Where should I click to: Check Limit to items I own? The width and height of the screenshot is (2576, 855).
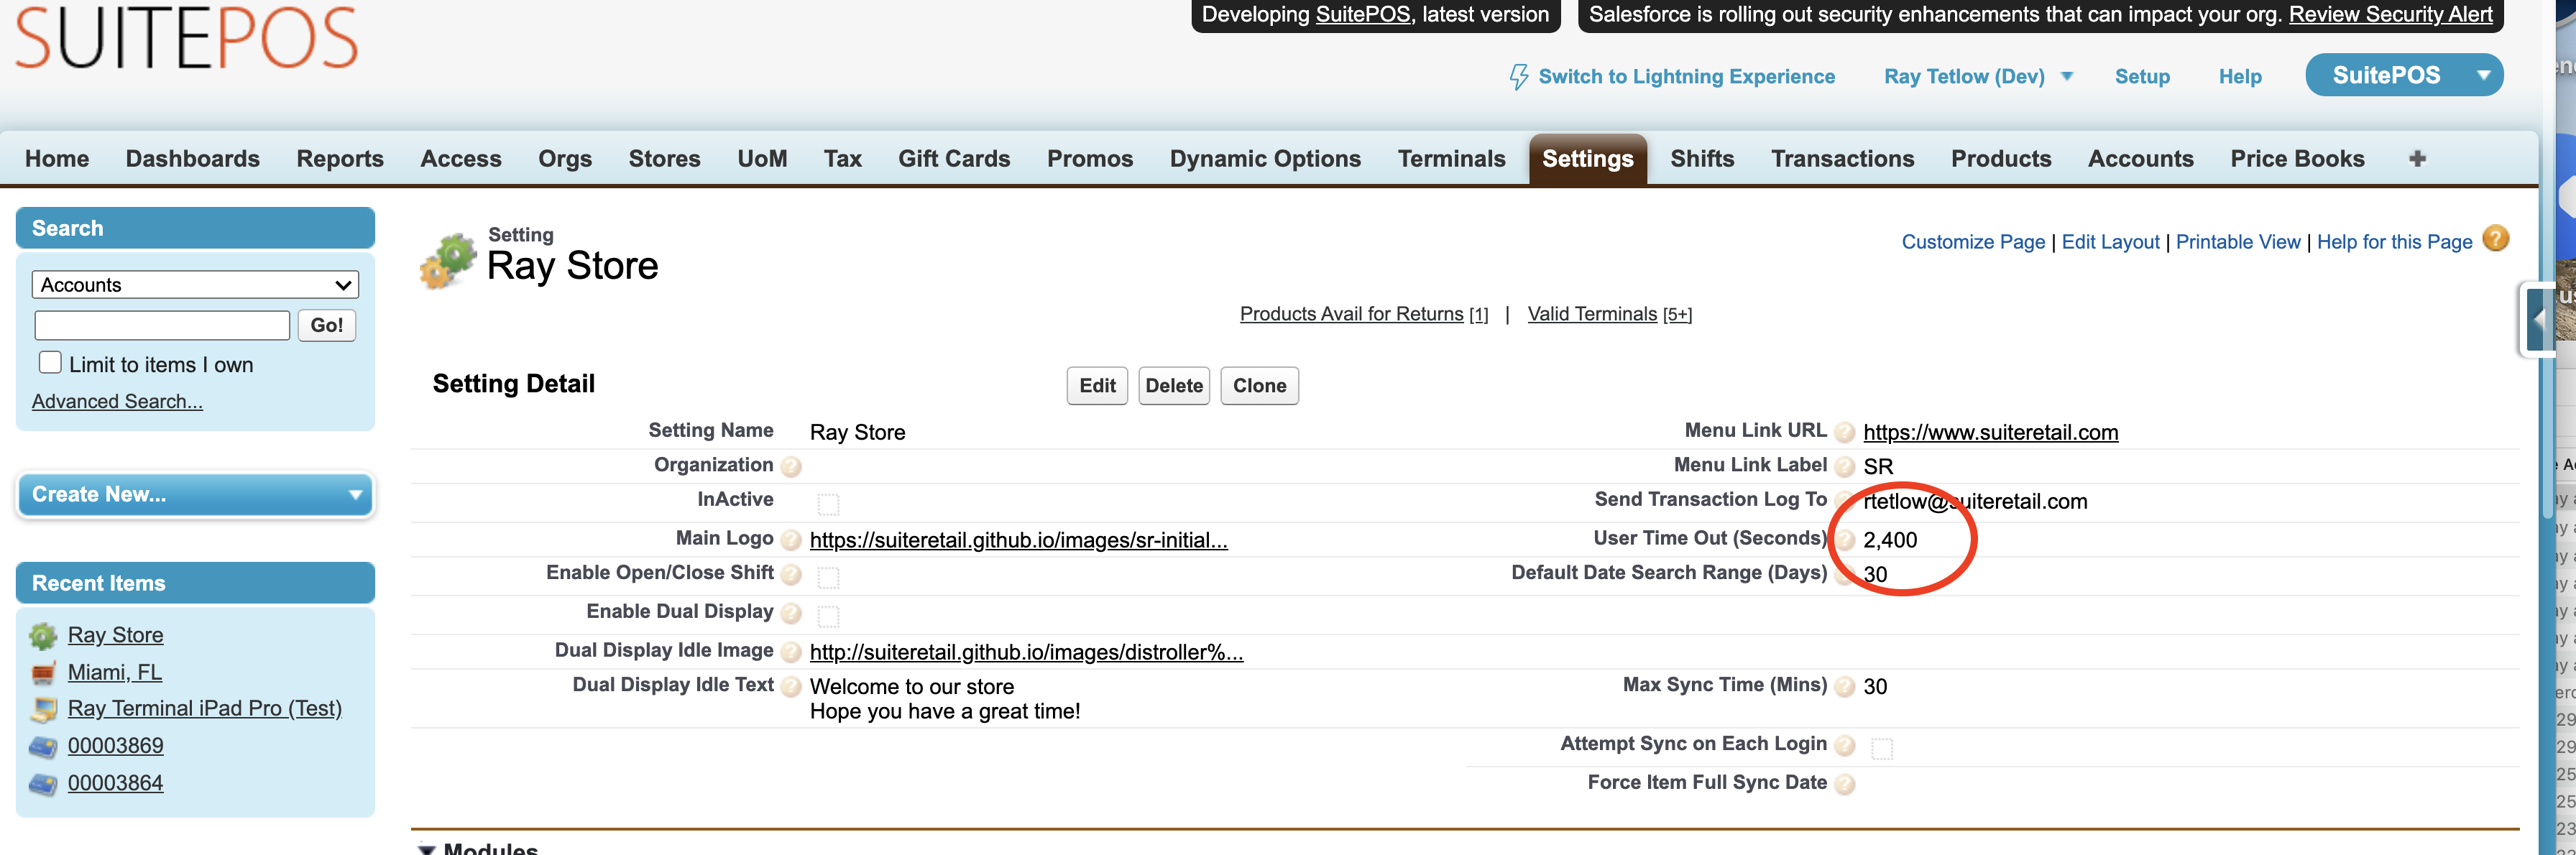[x=50, y=363]
